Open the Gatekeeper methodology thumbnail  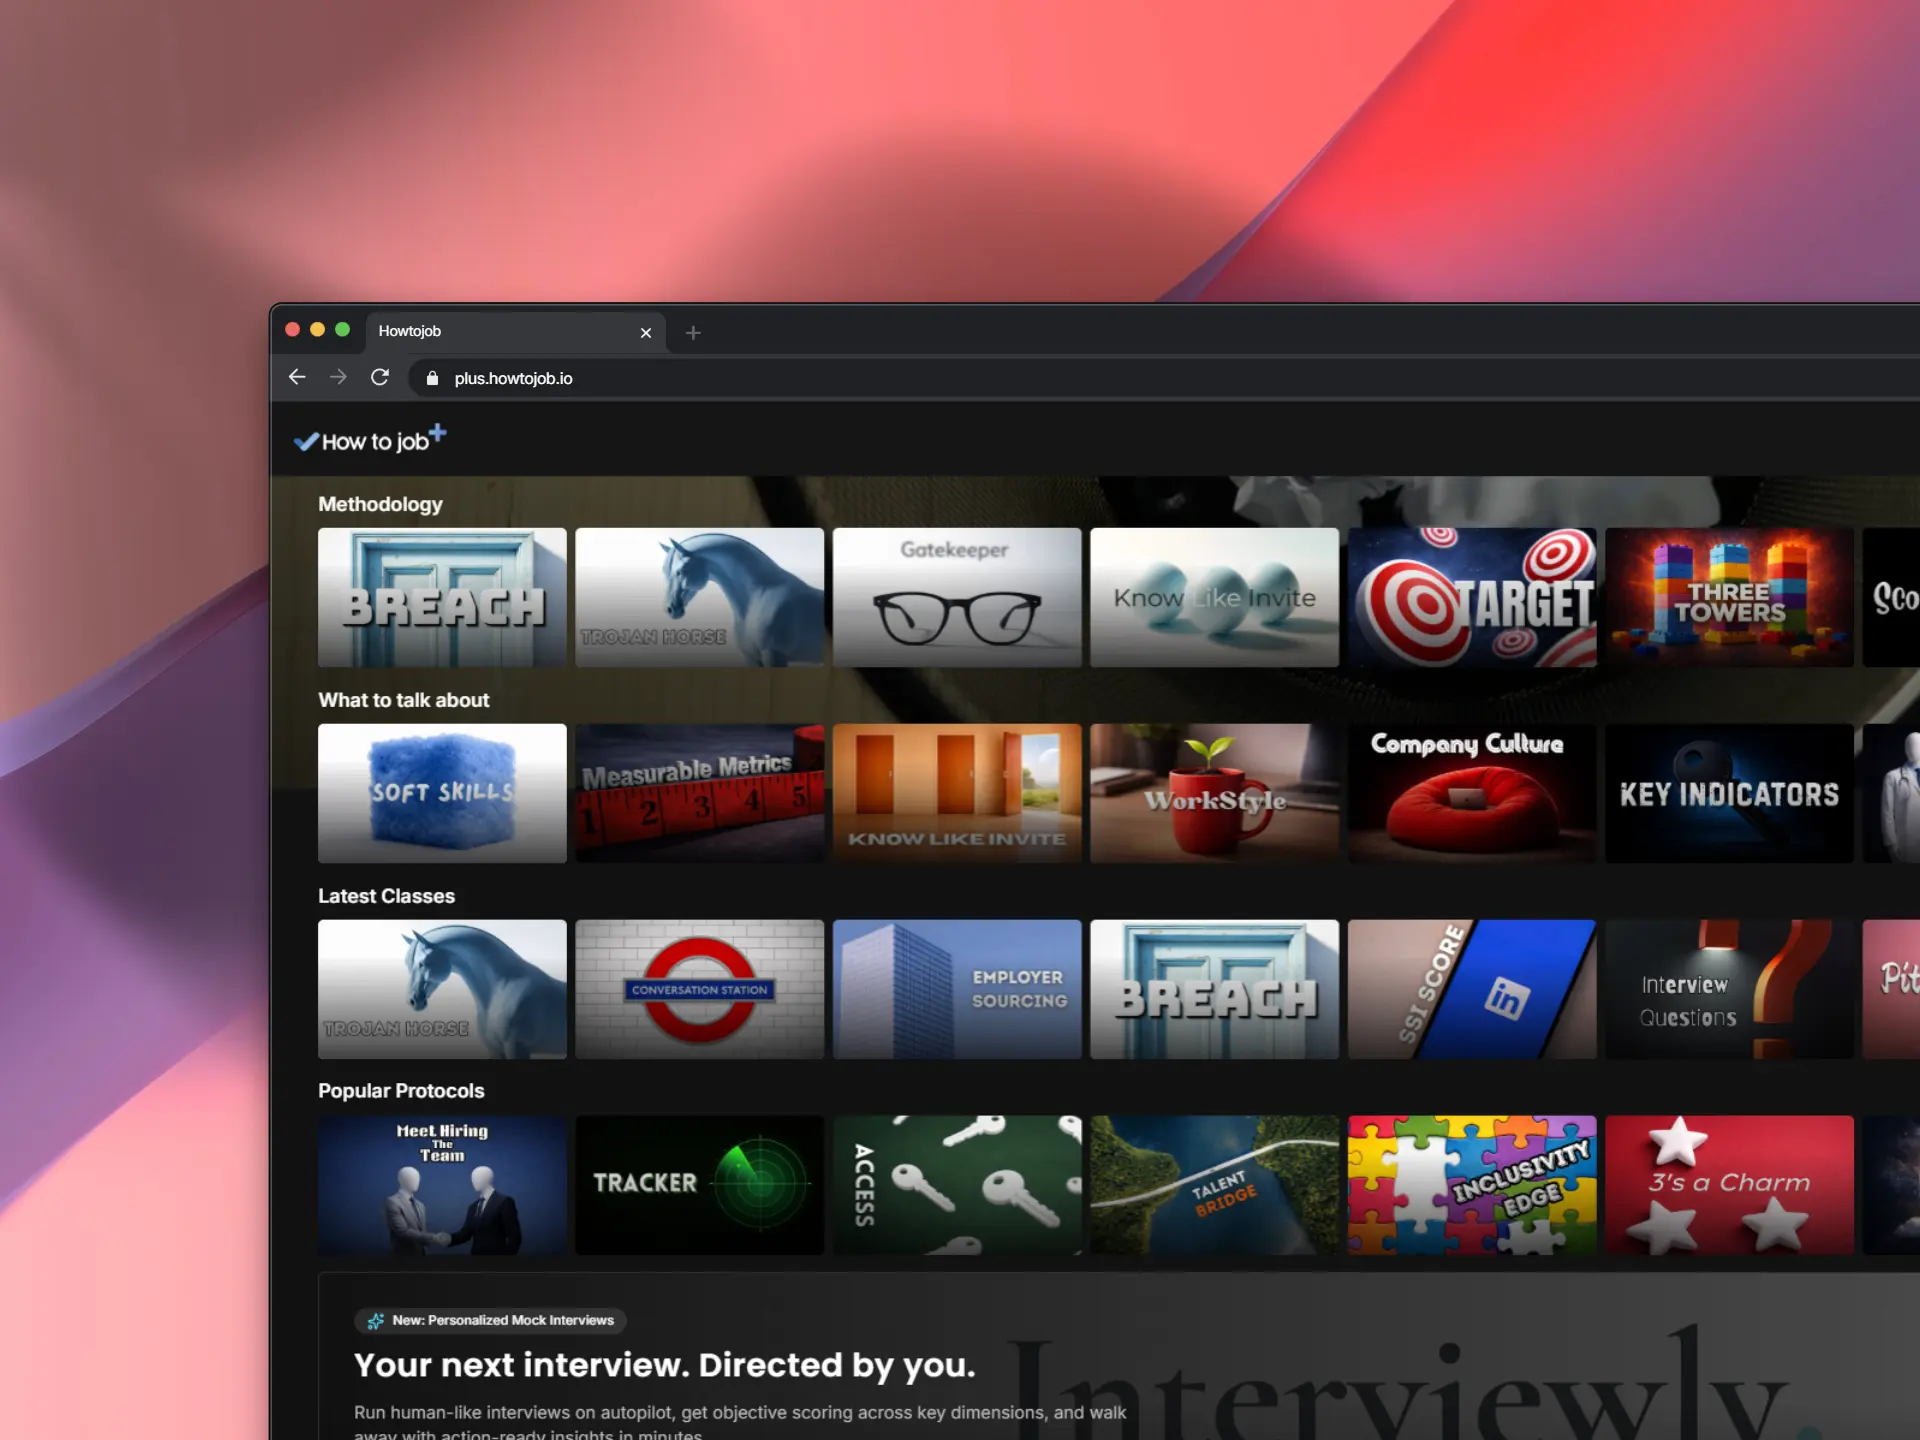coord(957,597)
